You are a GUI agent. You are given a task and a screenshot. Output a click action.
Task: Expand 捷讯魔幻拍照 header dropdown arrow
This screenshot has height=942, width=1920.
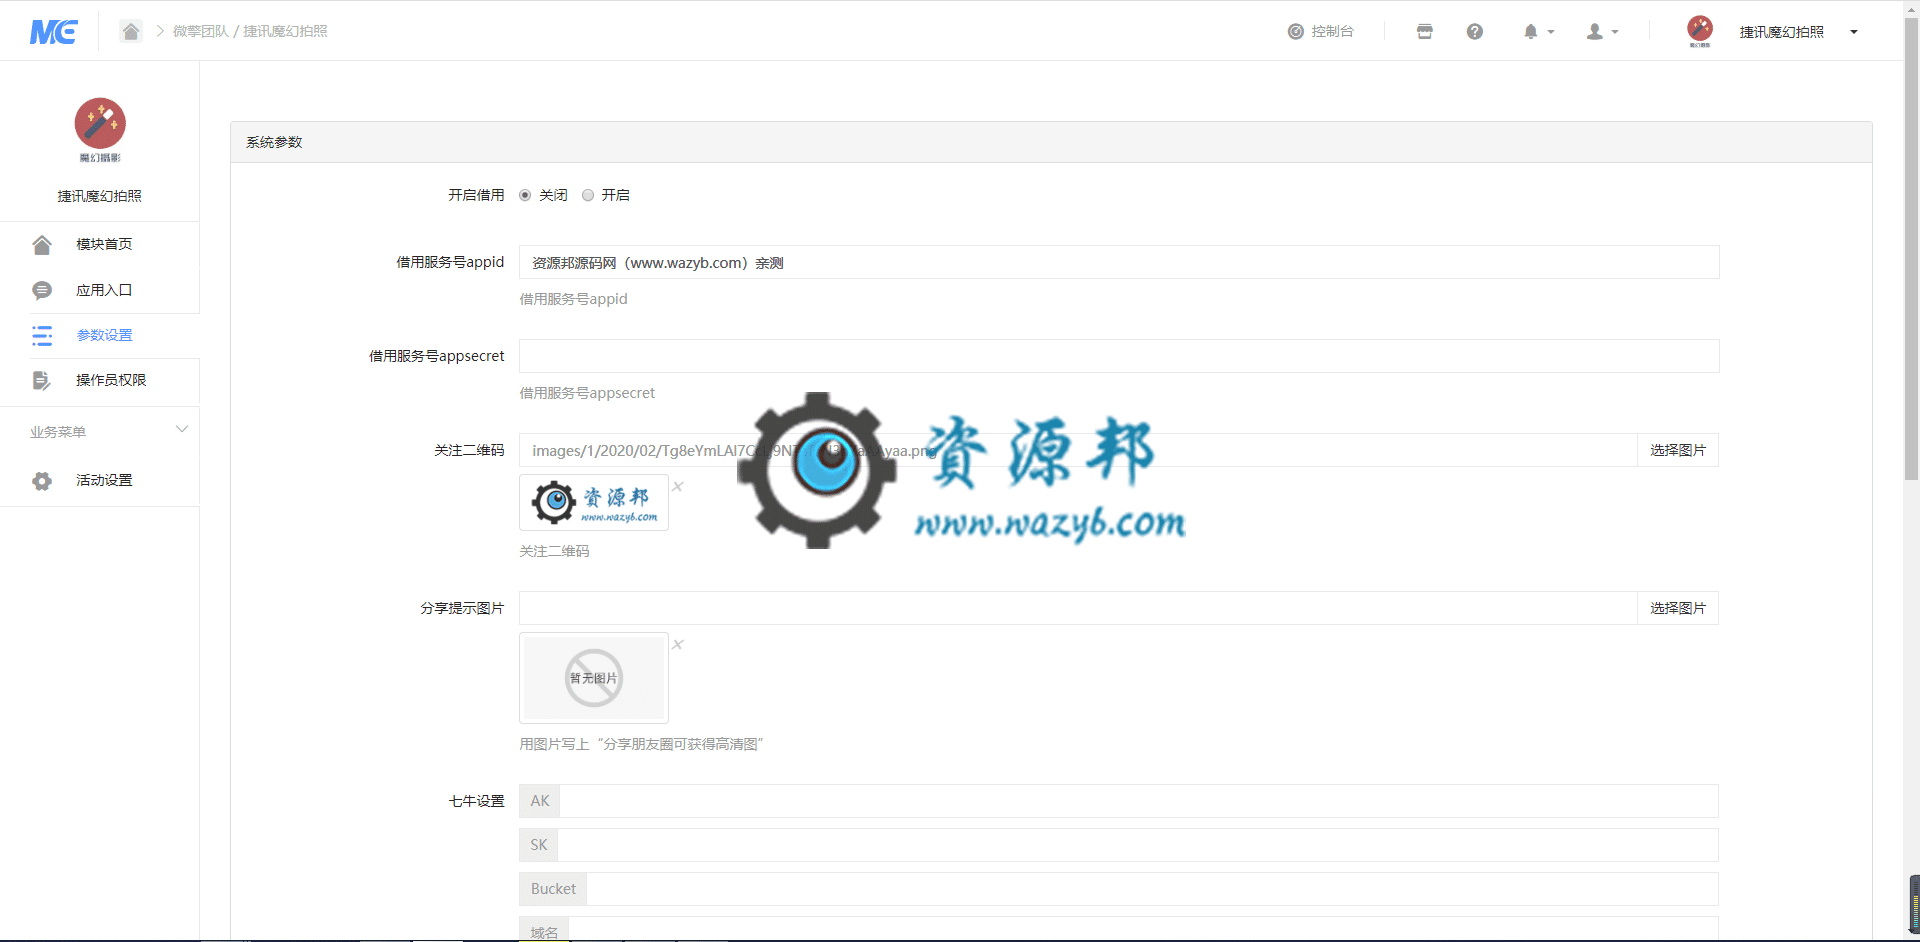coord(1854,32)
